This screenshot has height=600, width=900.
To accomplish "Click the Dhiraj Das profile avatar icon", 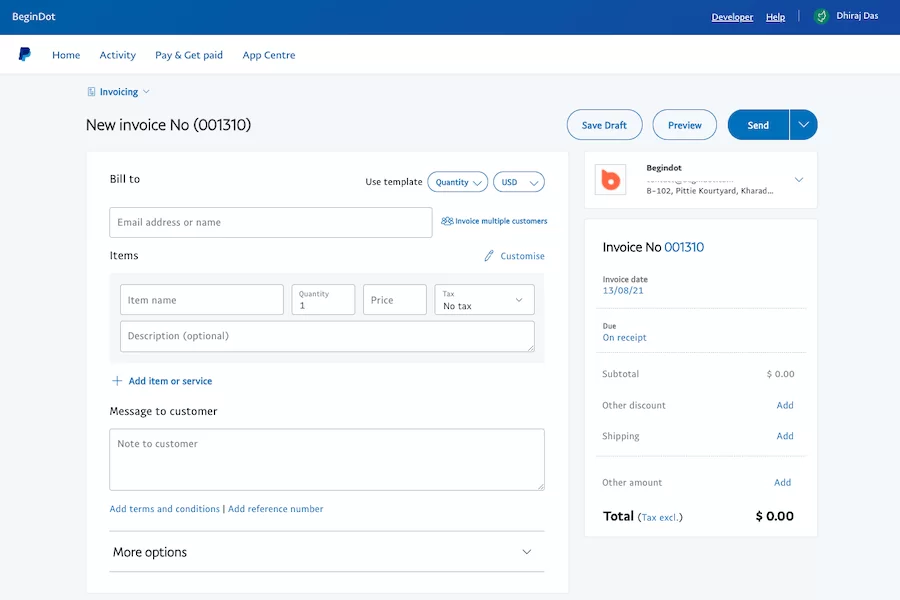I will (822, 16).
